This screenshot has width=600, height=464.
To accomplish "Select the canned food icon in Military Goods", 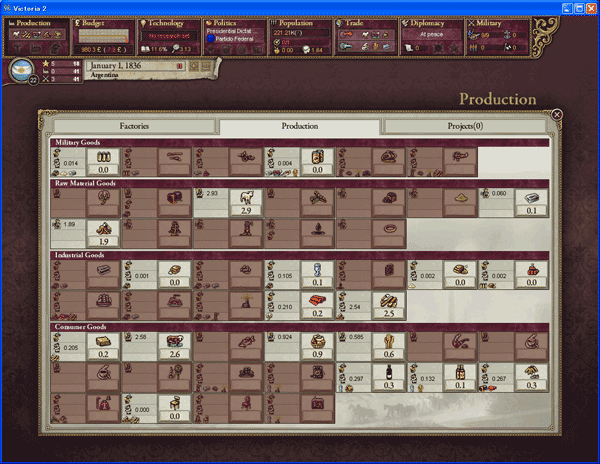I will [x=317, y=157].
